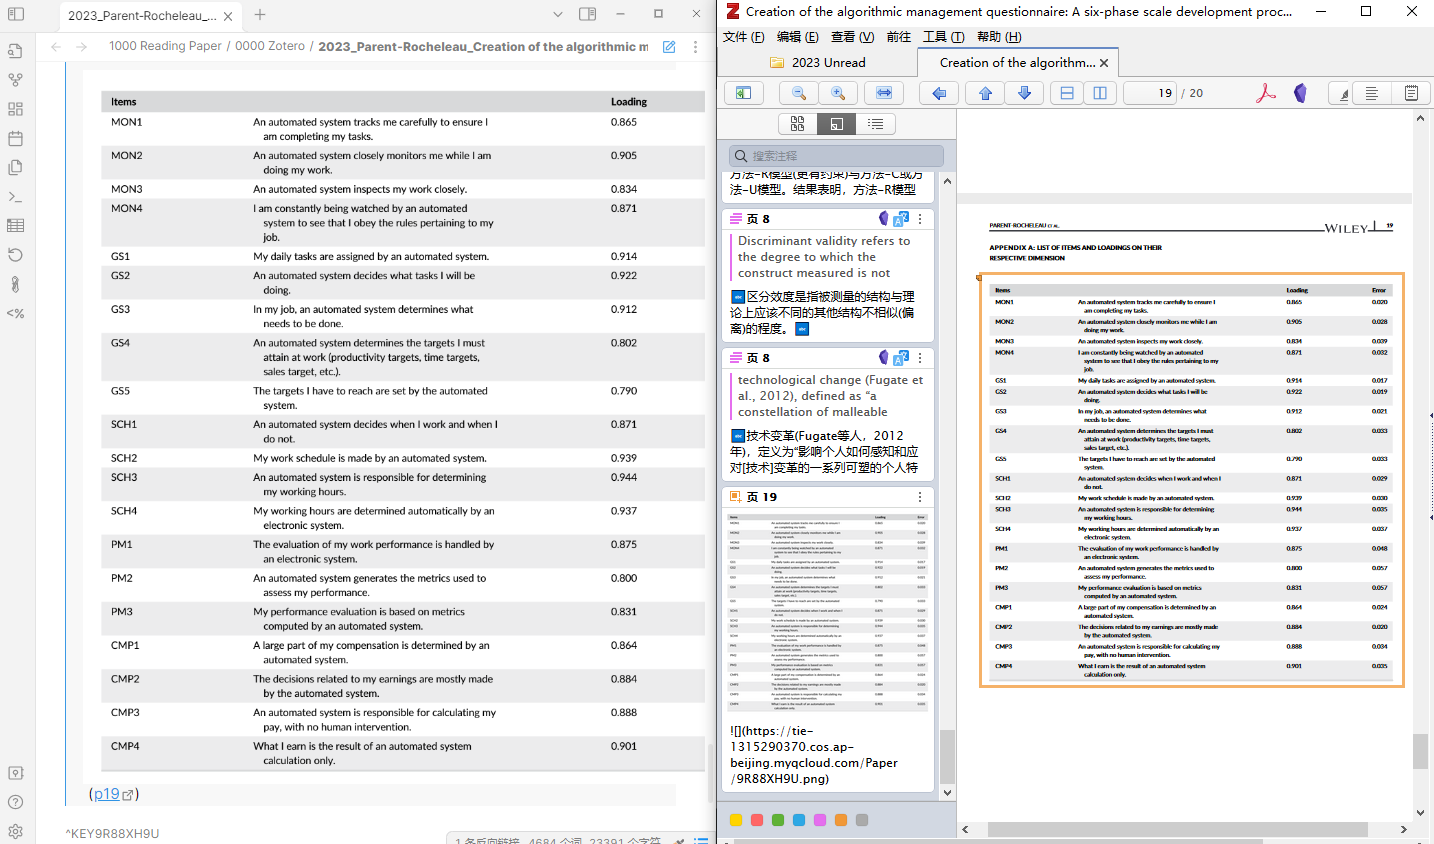Go to previous PDF page
The image size is (1434, 844).
[986, 93]
